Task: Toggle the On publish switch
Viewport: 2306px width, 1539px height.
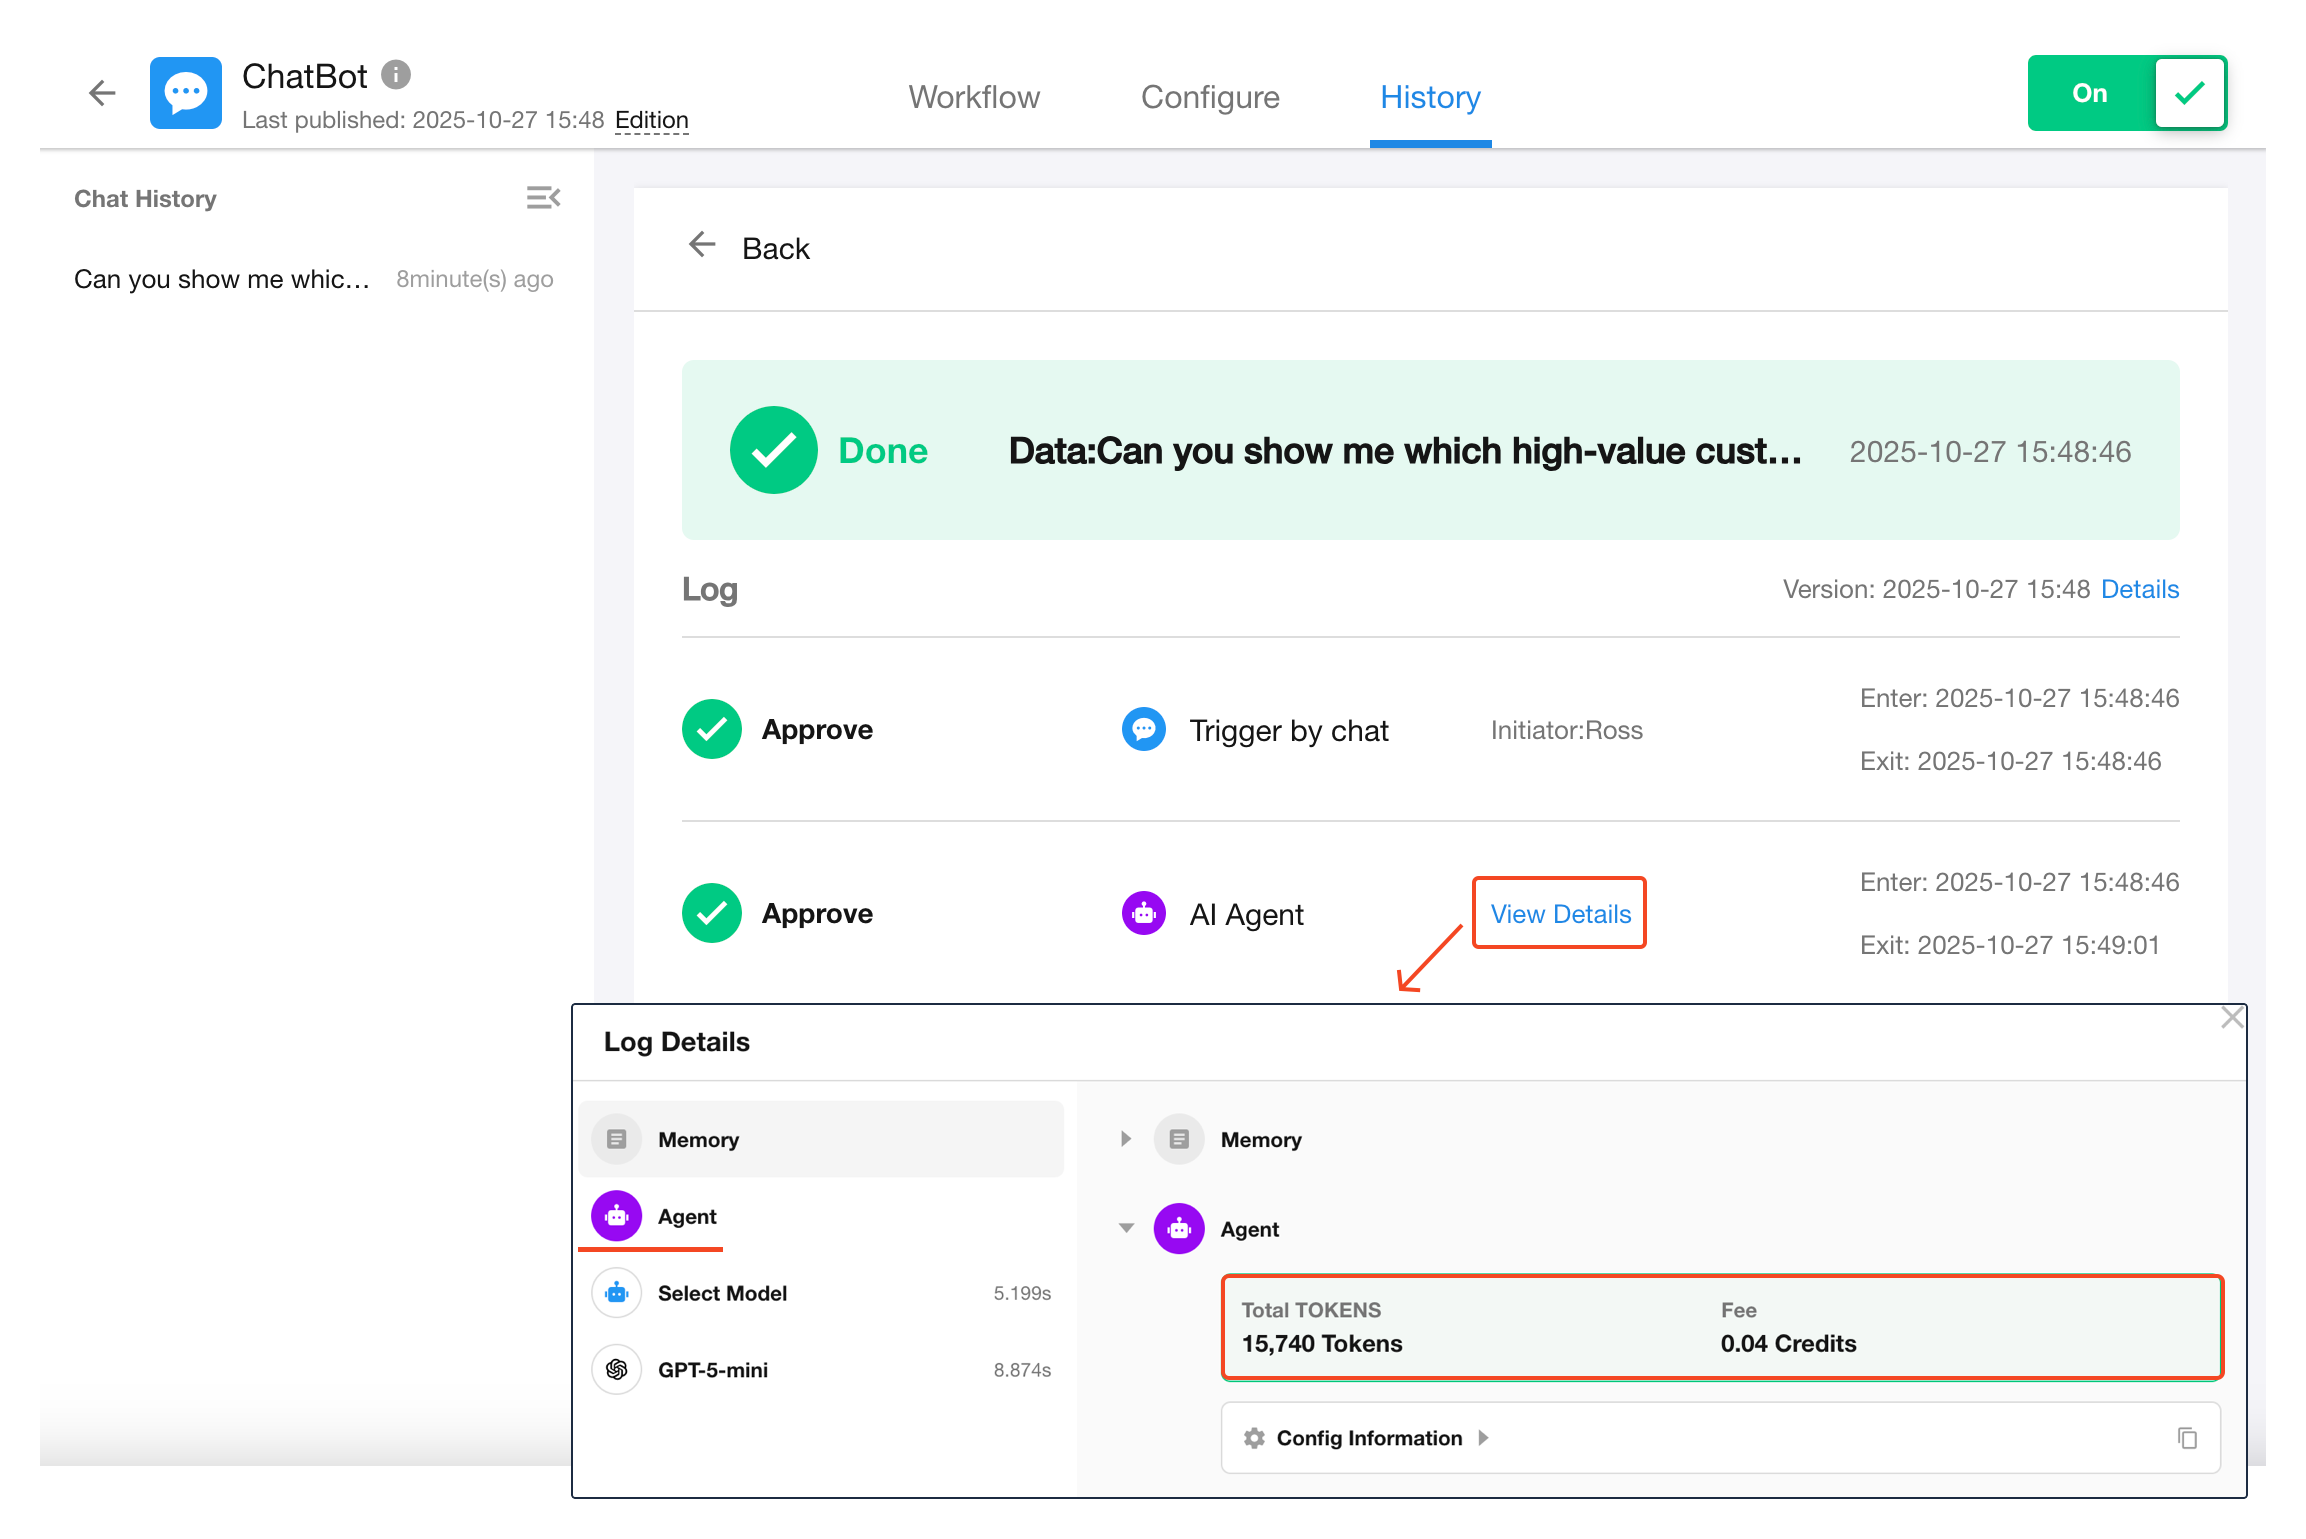Action: pos(2127,93)
